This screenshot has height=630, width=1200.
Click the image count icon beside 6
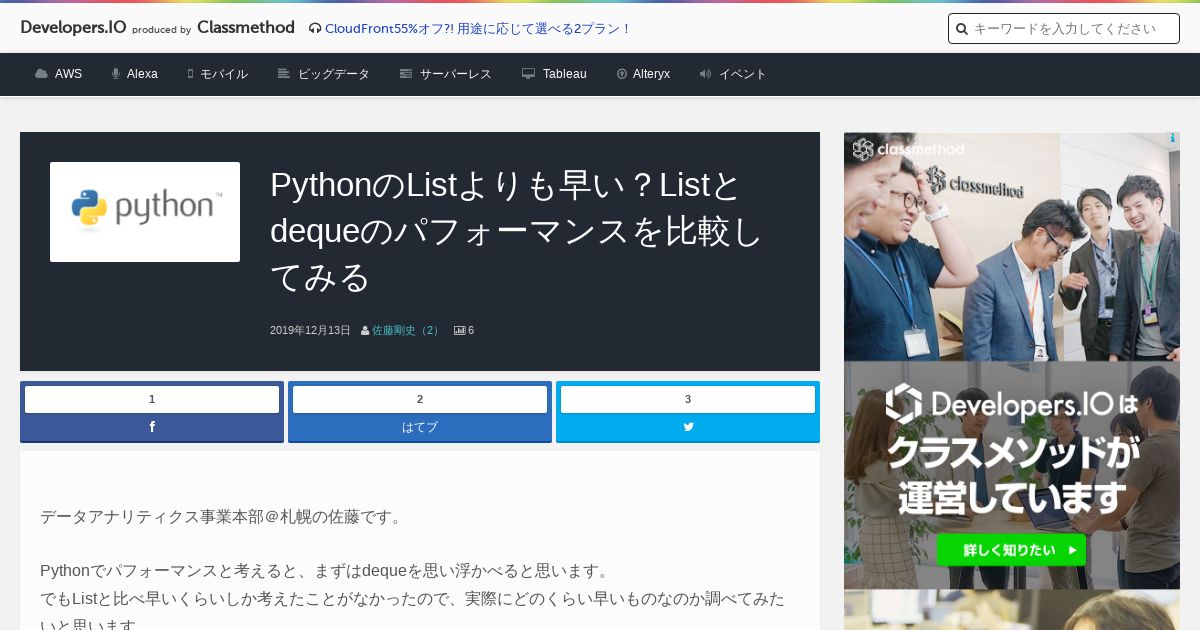tap(460, 330)
